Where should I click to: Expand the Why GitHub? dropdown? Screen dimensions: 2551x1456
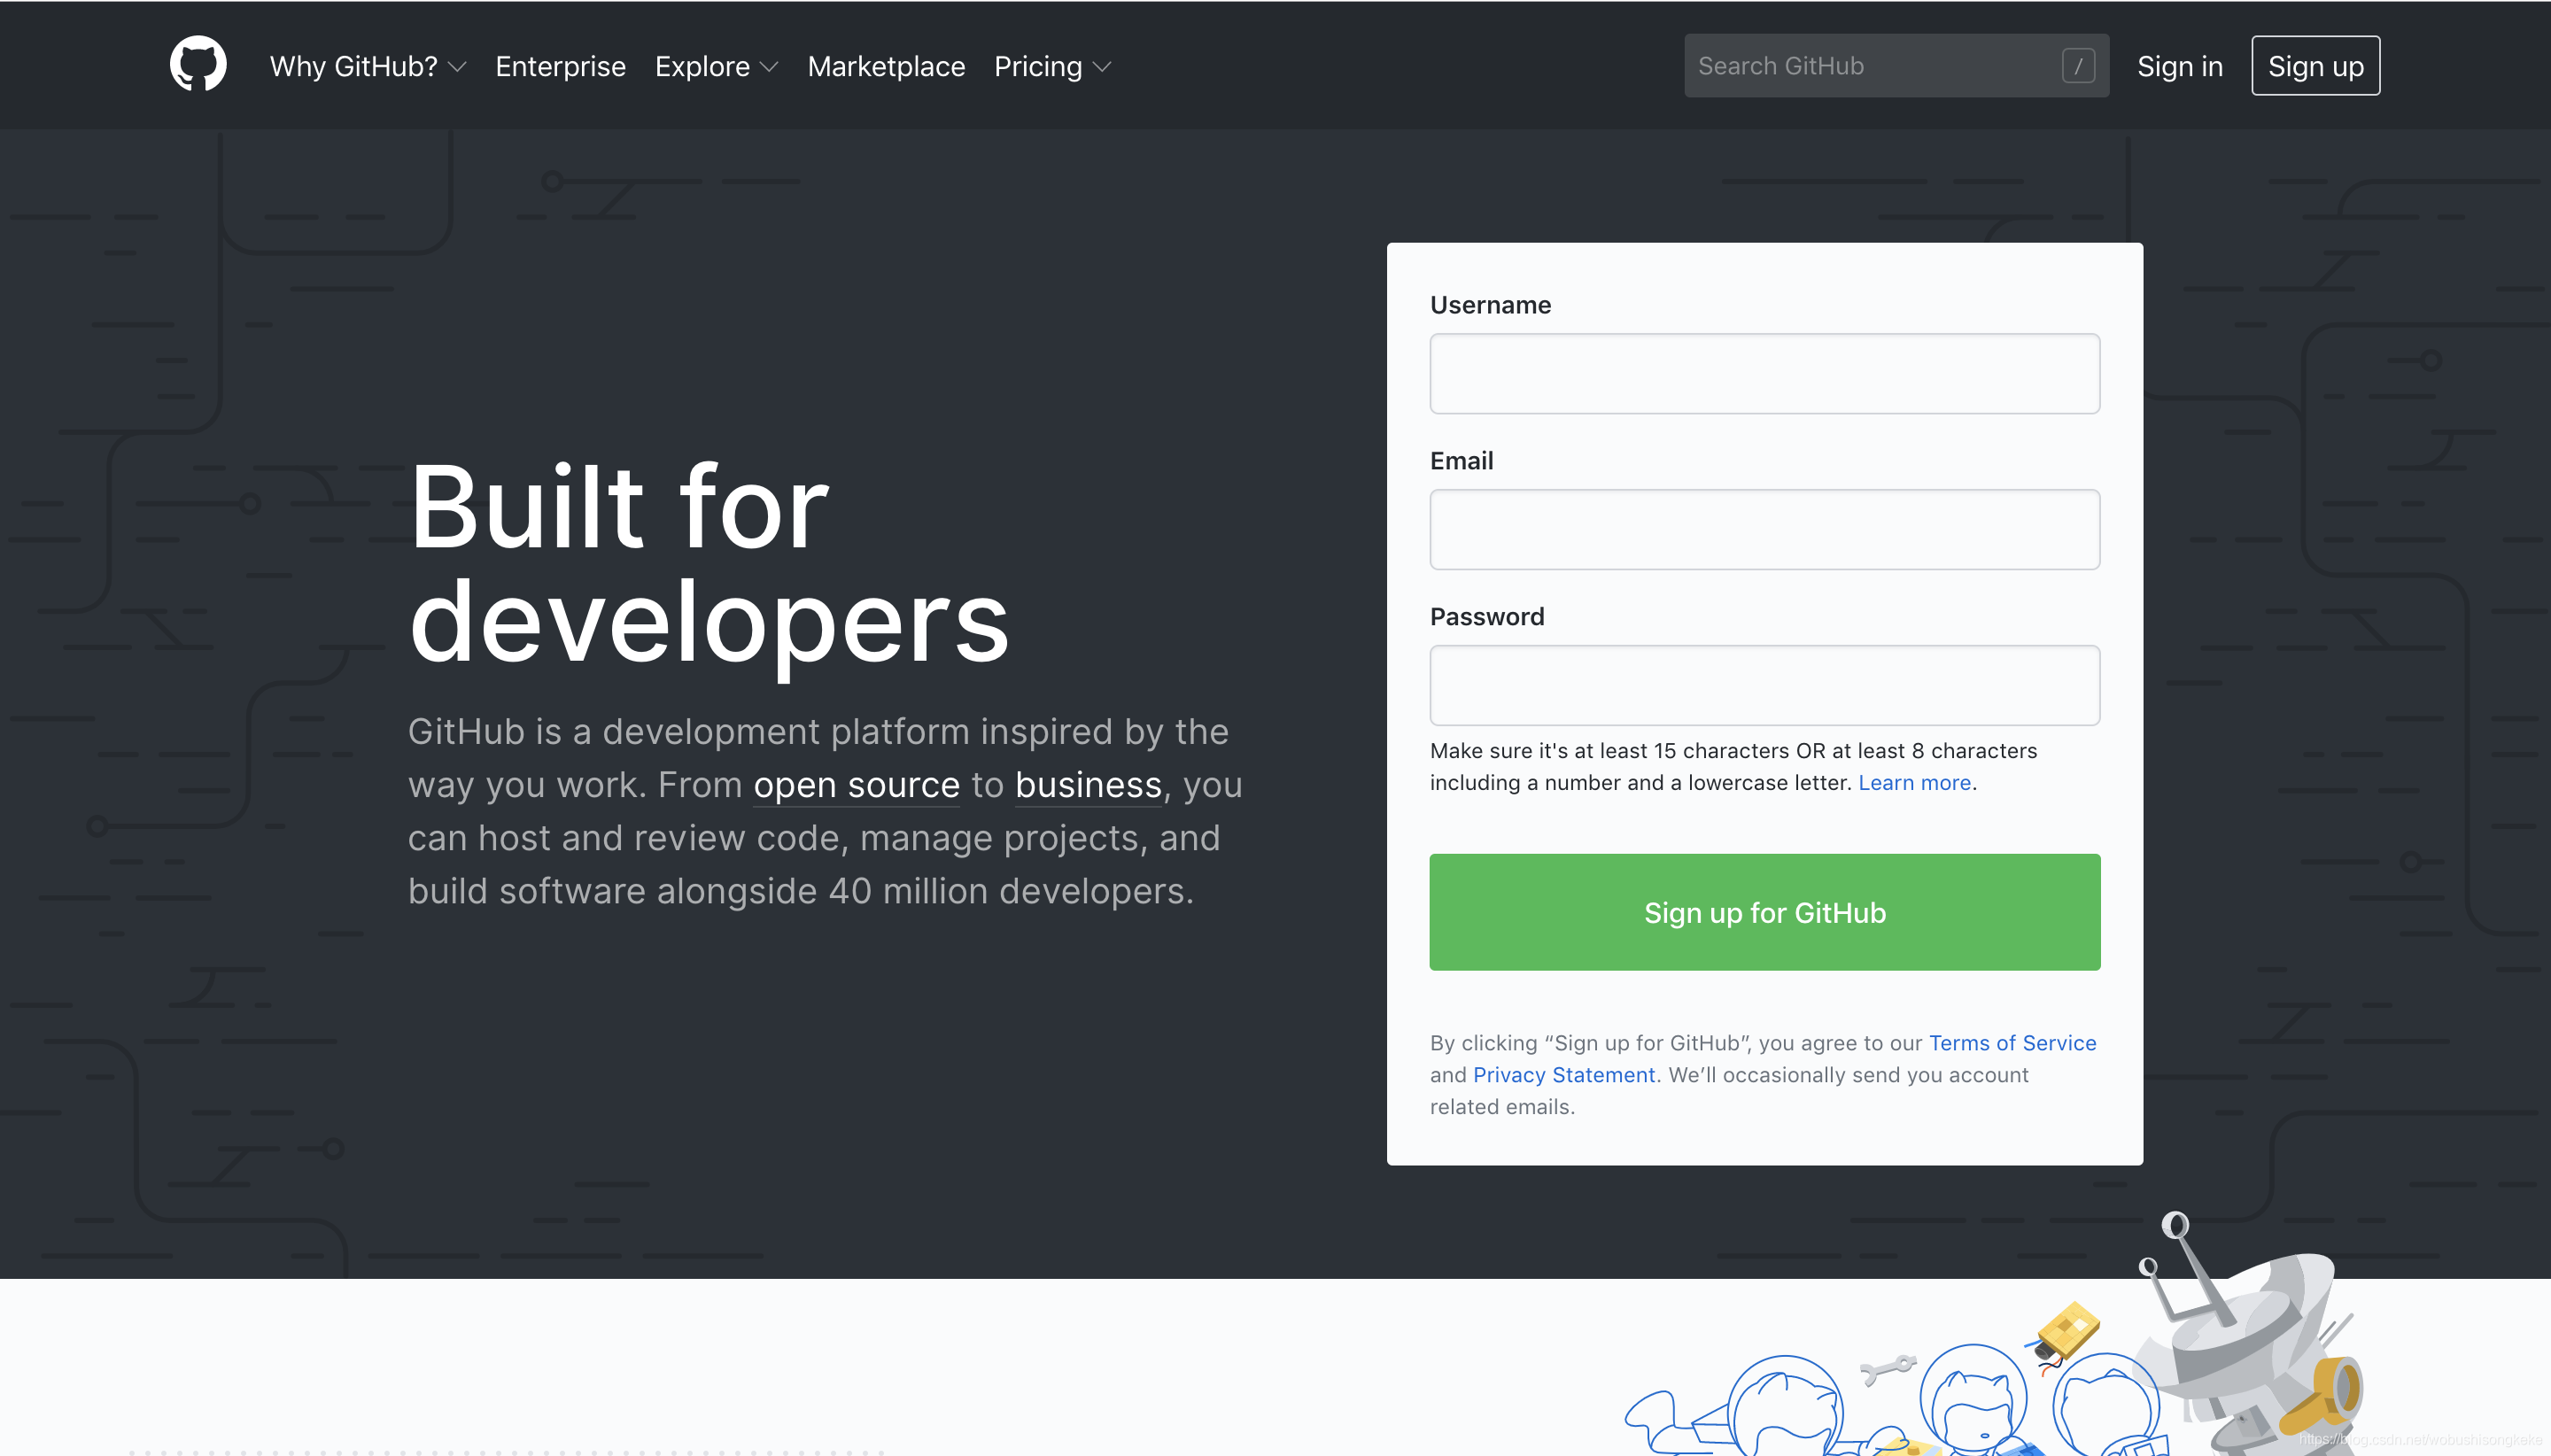pyautogui.click(x=367, y=66)
